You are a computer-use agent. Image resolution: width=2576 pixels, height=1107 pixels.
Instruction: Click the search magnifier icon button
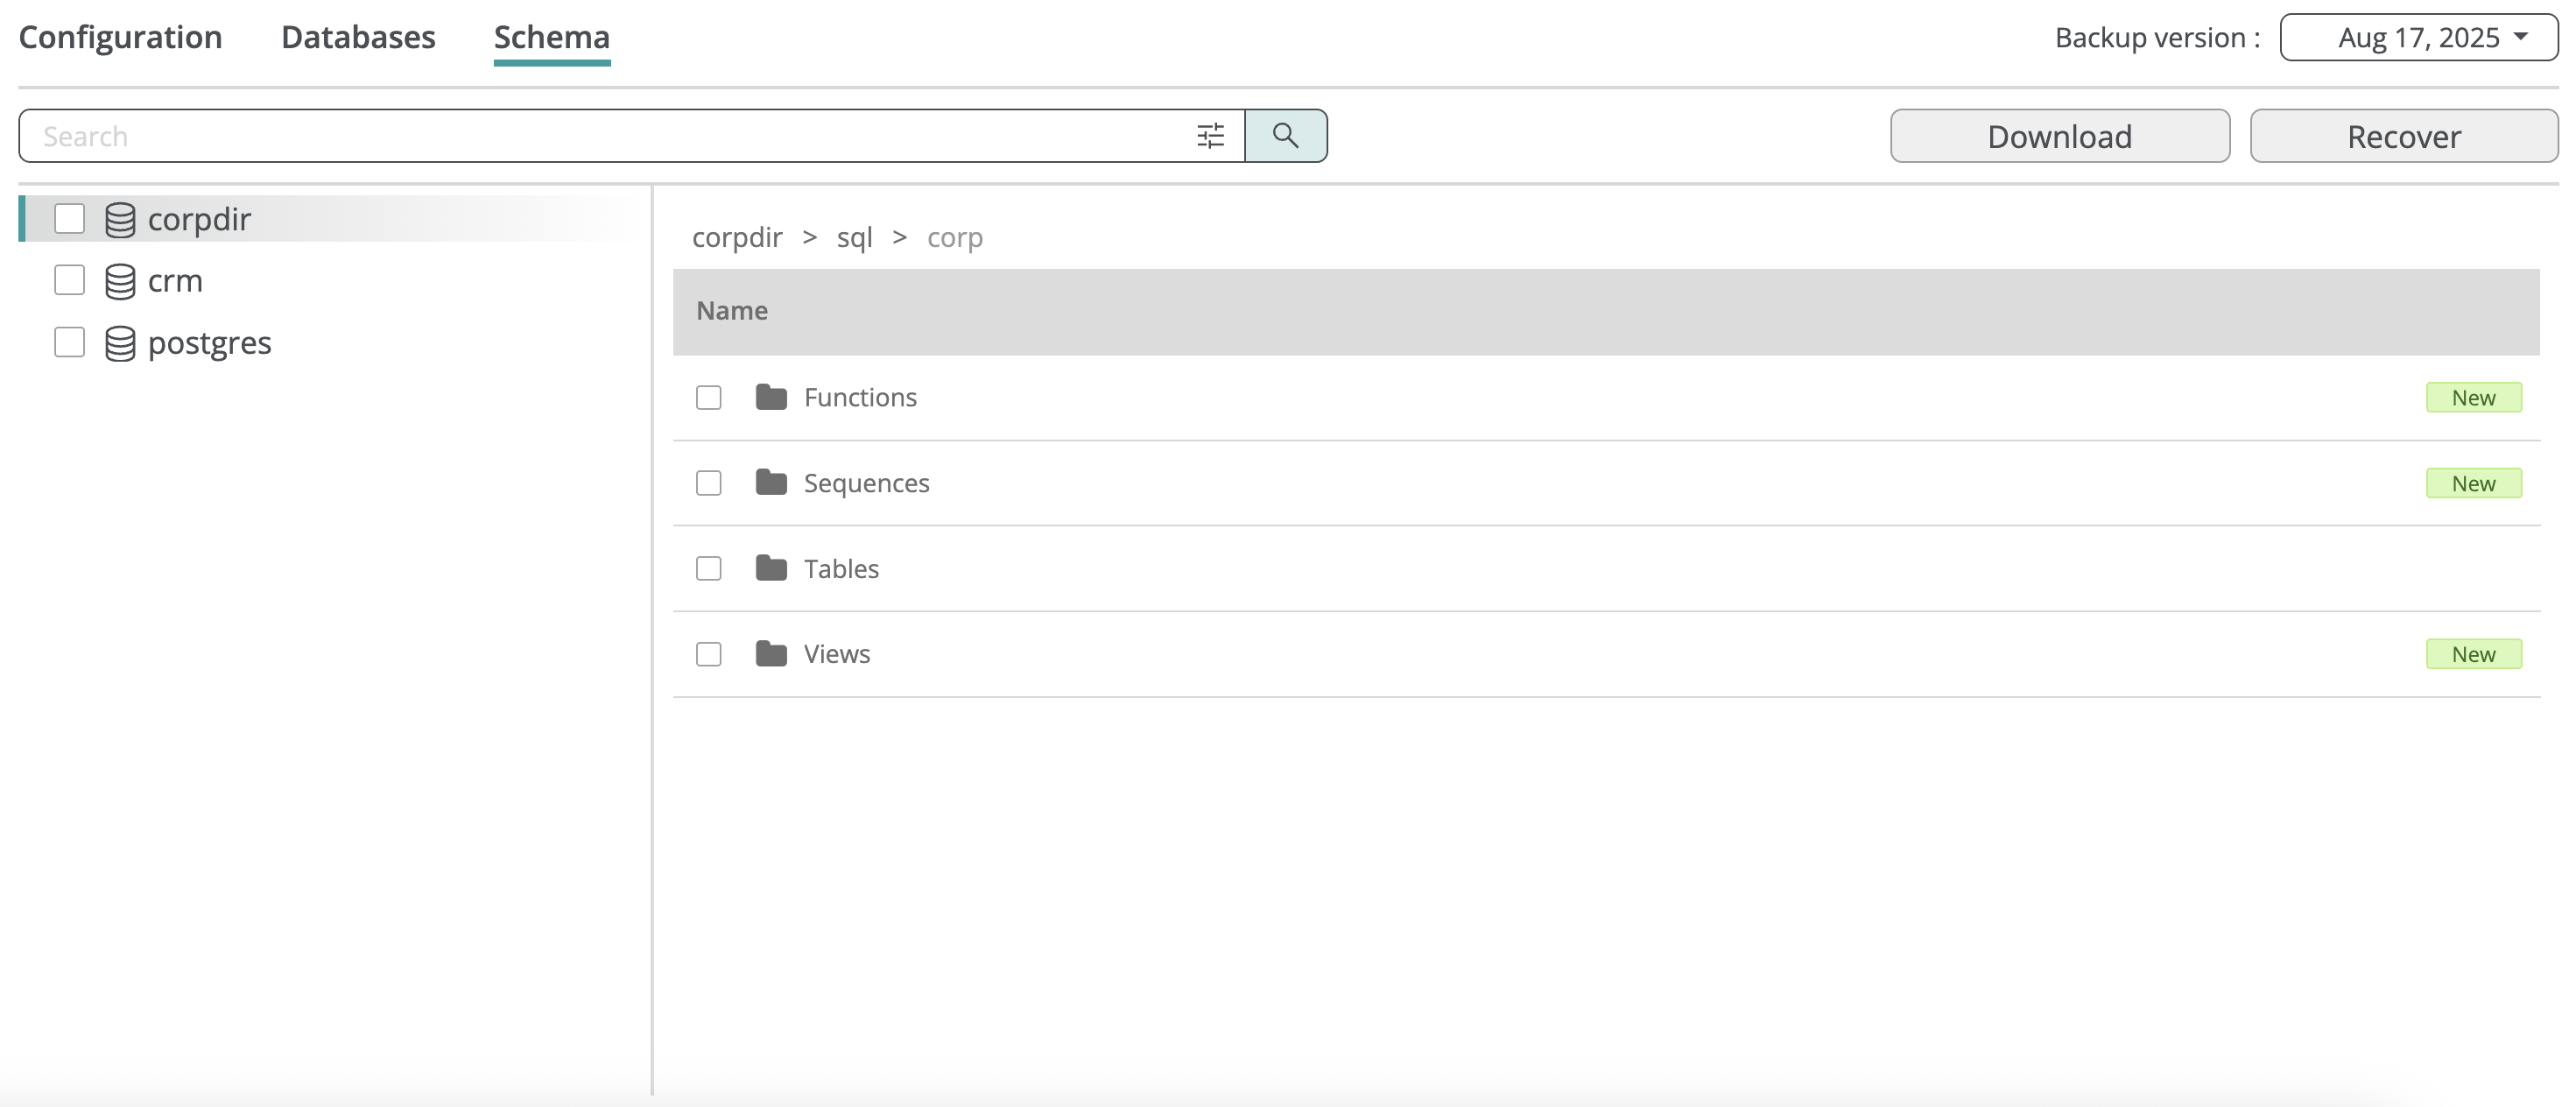click(x=1285, y=136)
